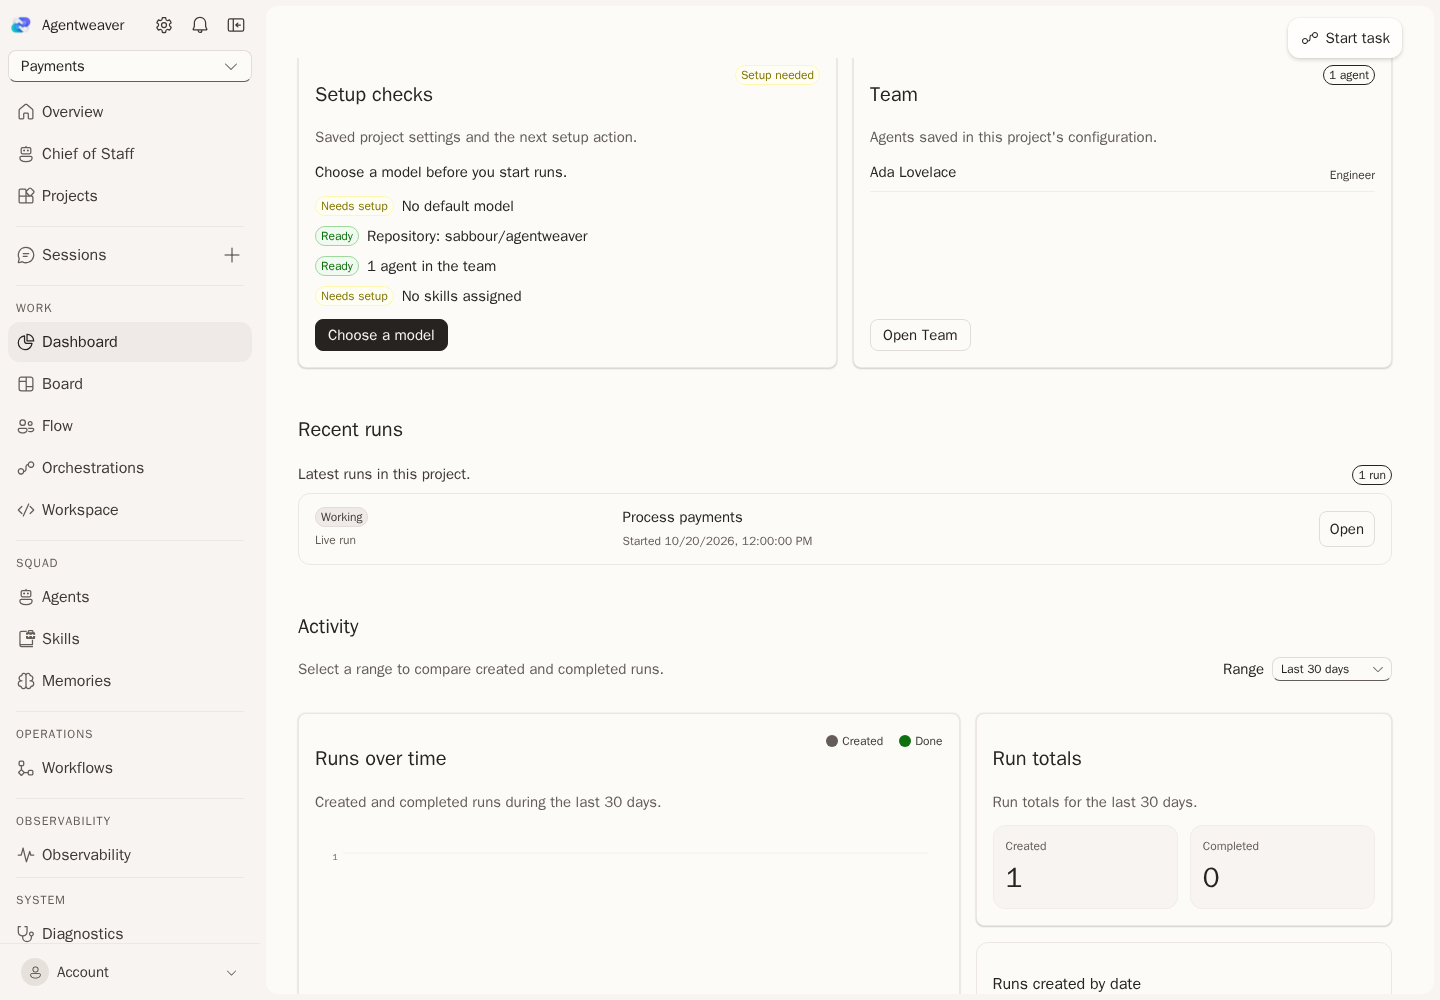Image resolution: width=1440 pixels, height=1000 pixels.
Task: Open the Diagnostics page
Action: [130, 934]
